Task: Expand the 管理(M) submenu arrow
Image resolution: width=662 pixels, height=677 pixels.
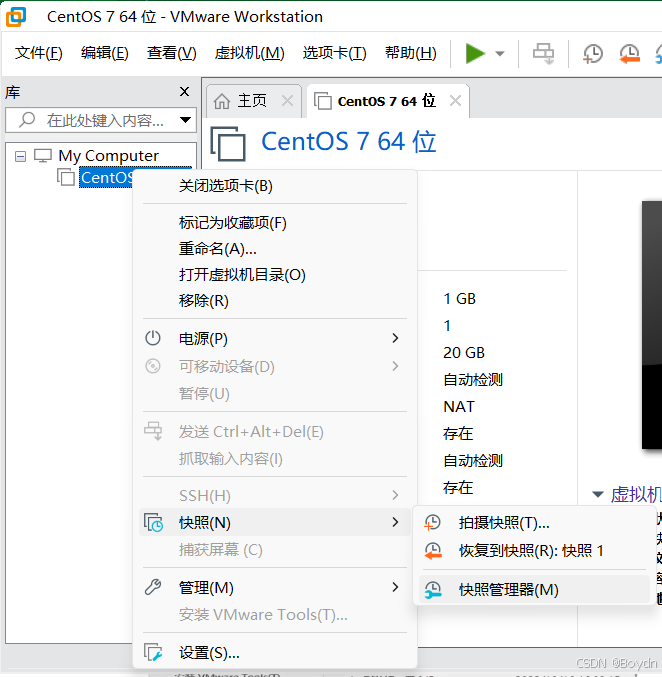Action: tap(395, 587)
